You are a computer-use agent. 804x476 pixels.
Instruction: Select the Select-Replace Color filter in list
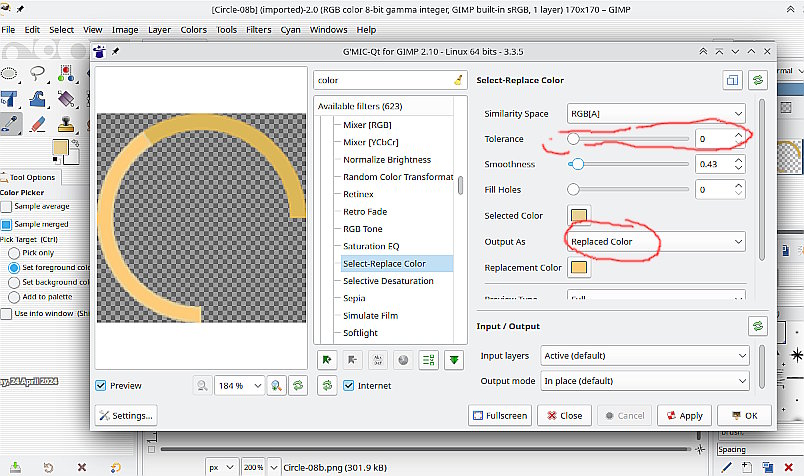point(384,264)
